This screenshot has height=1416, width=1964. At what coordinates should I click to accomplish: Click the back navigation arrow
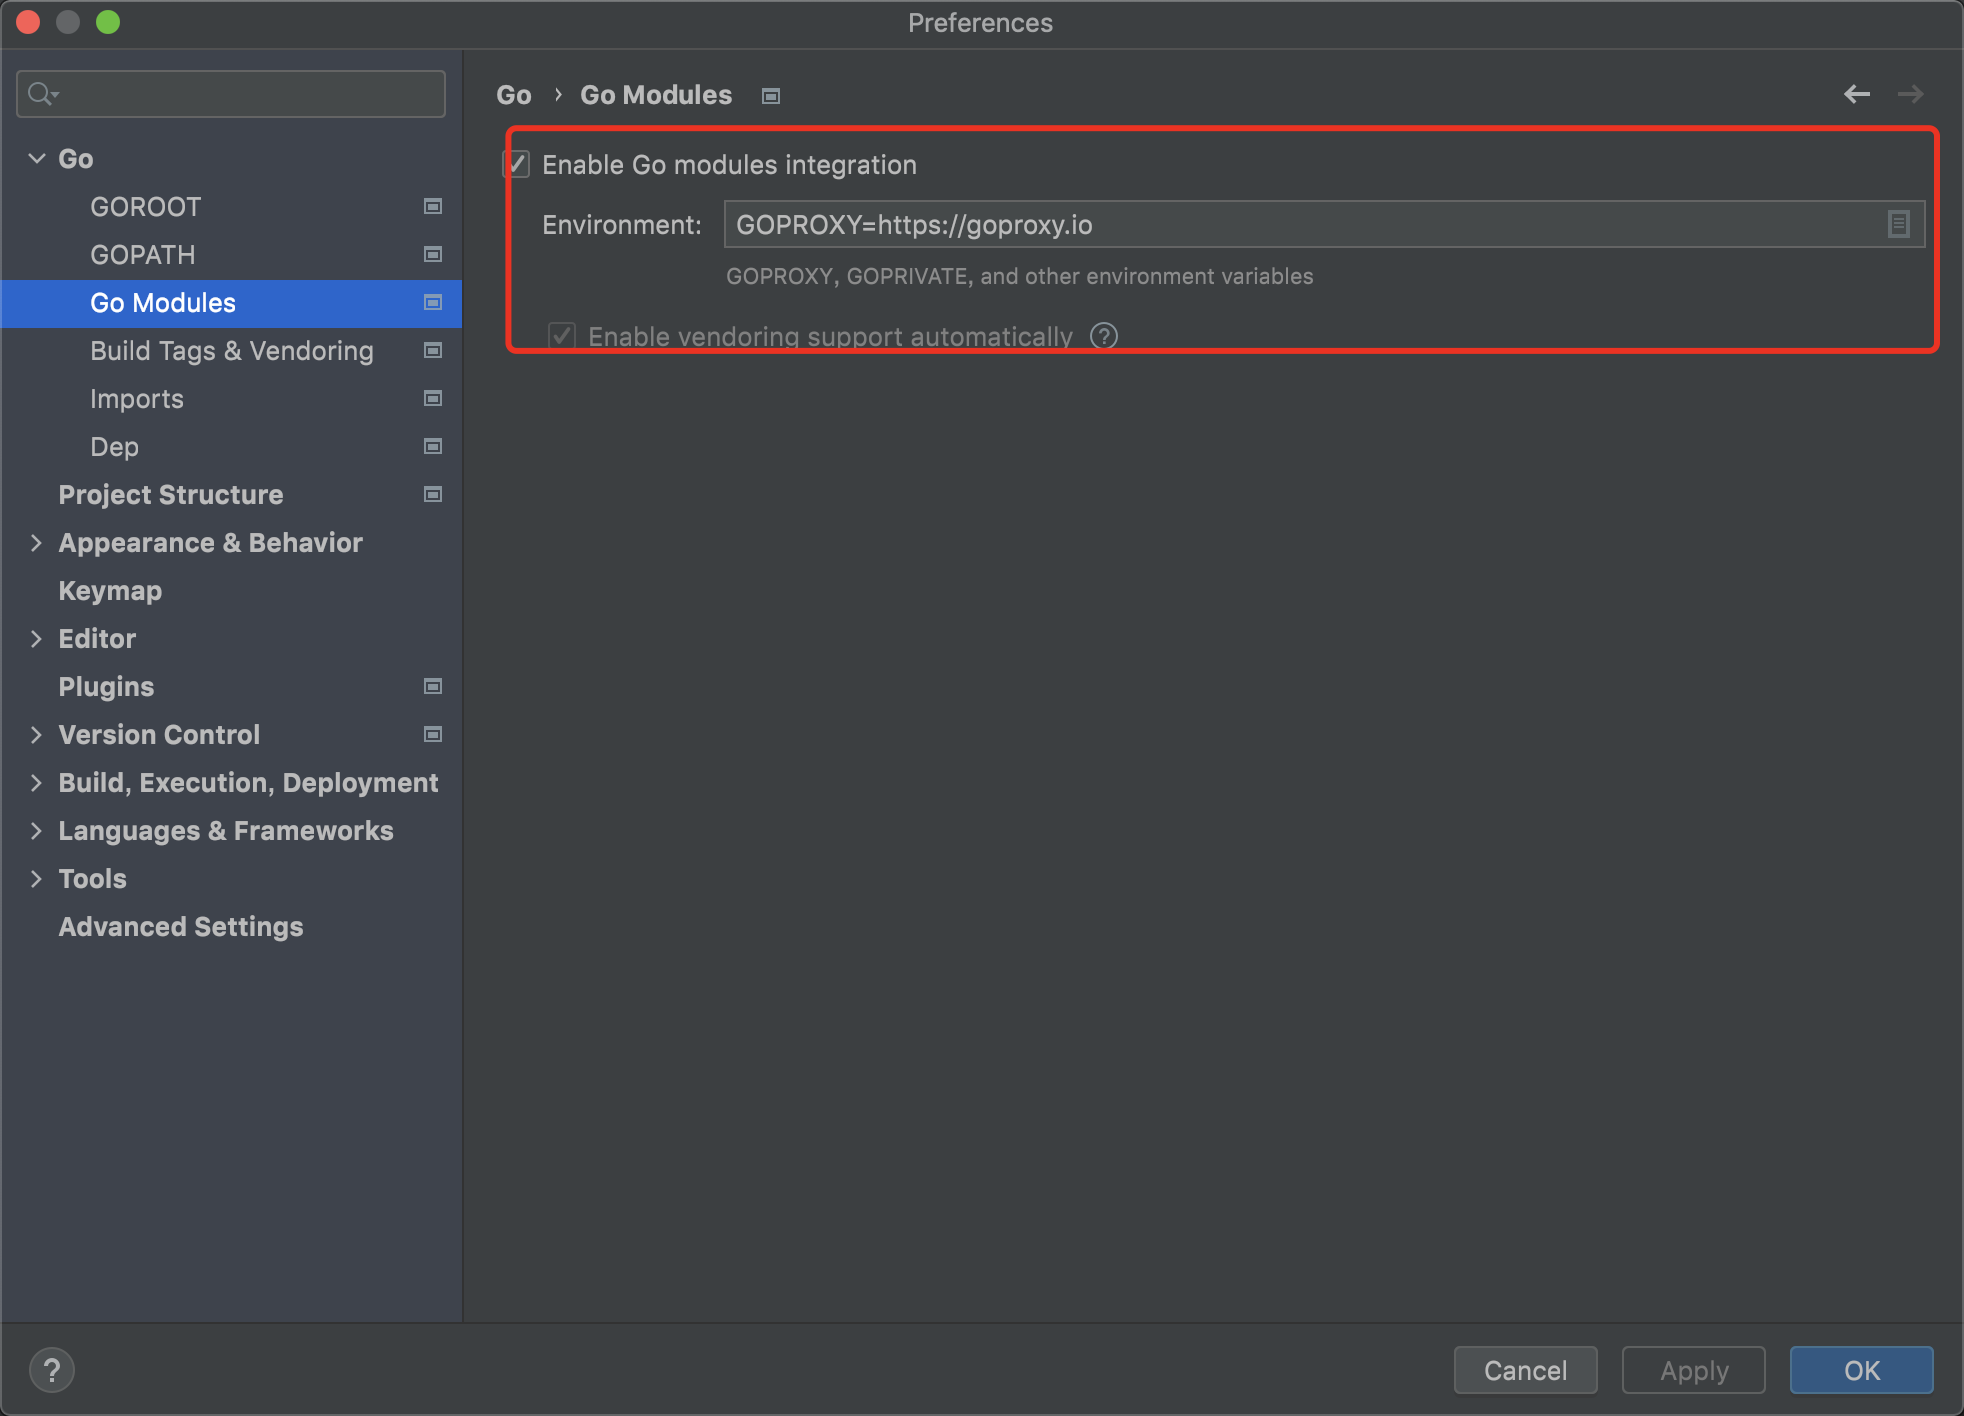coord(1856,94)
